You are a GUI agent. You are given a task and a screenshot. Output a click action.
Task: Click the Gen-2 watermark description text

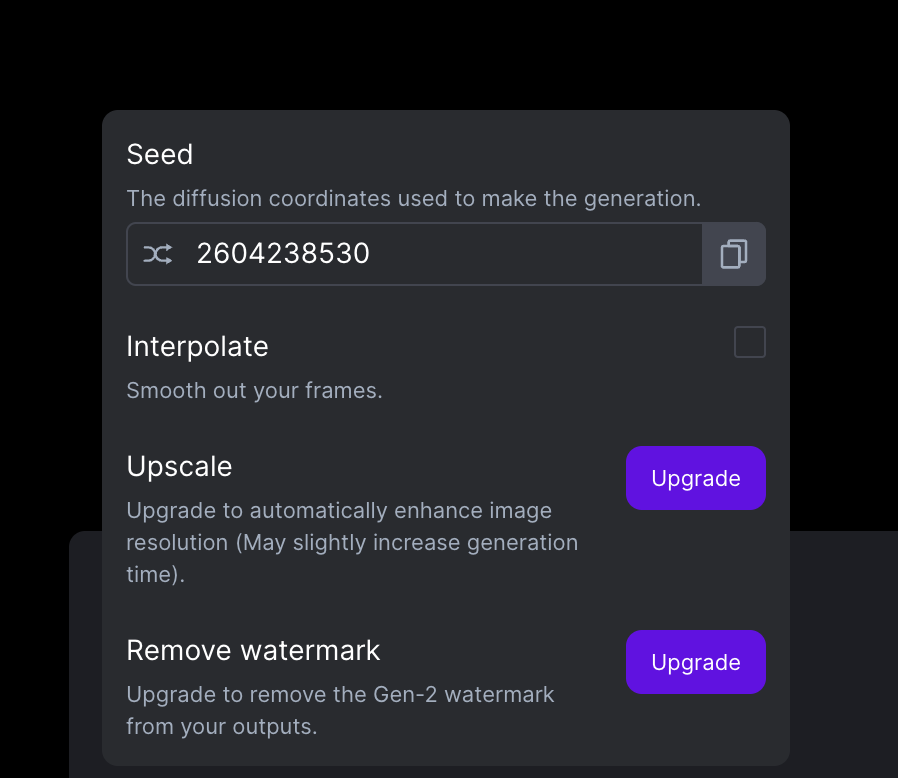(340, 710)
